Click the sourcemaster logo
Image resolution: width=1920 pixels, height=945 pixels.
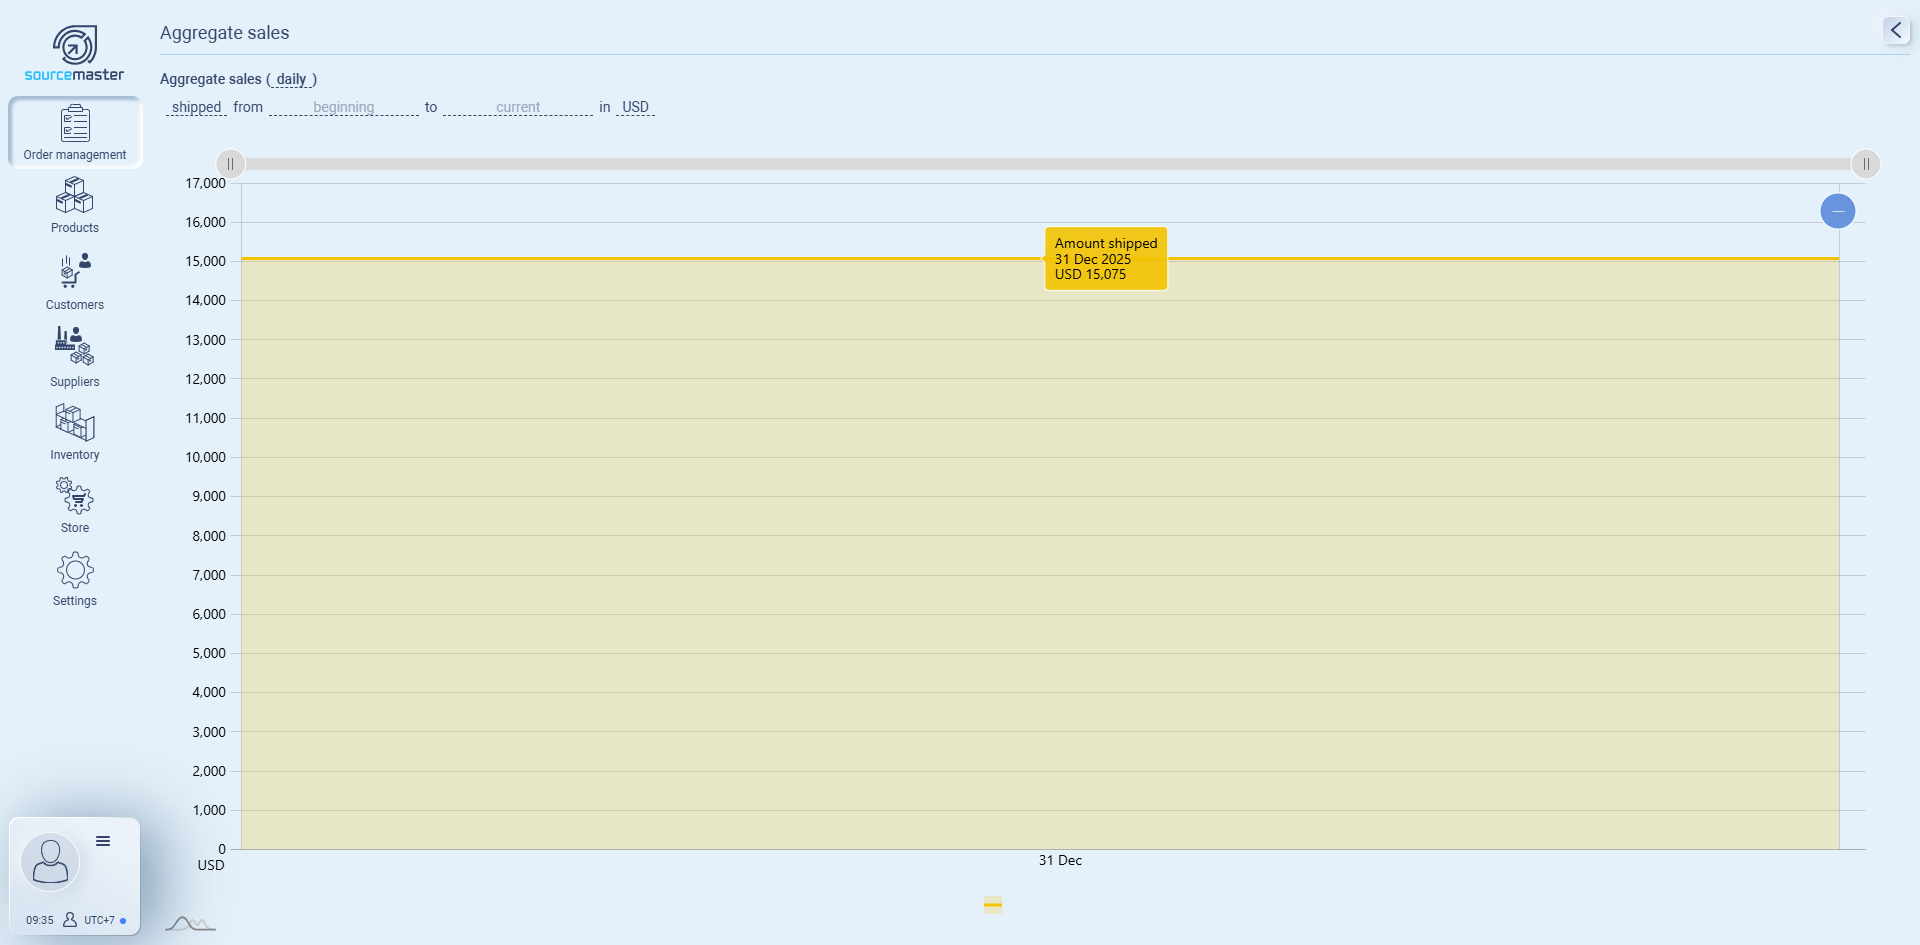tap(75, 54)
